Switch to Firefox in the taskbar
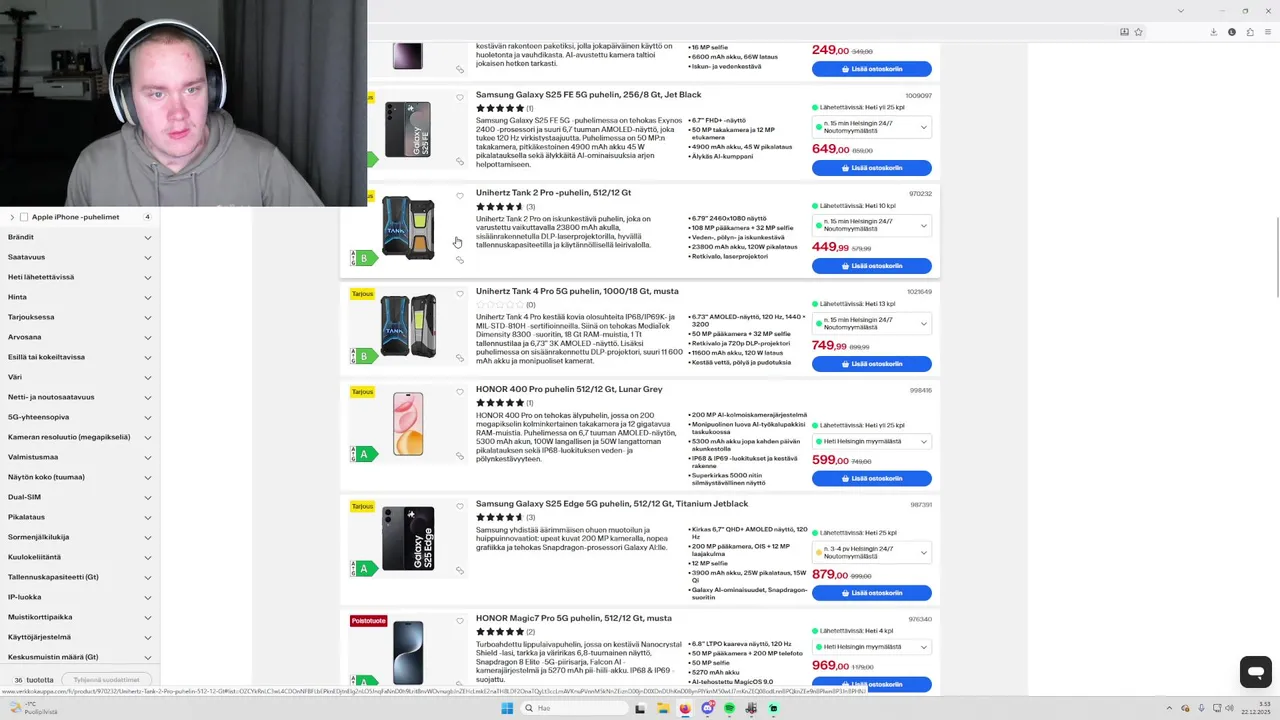 pyautogui.click(x=684, y=708)
